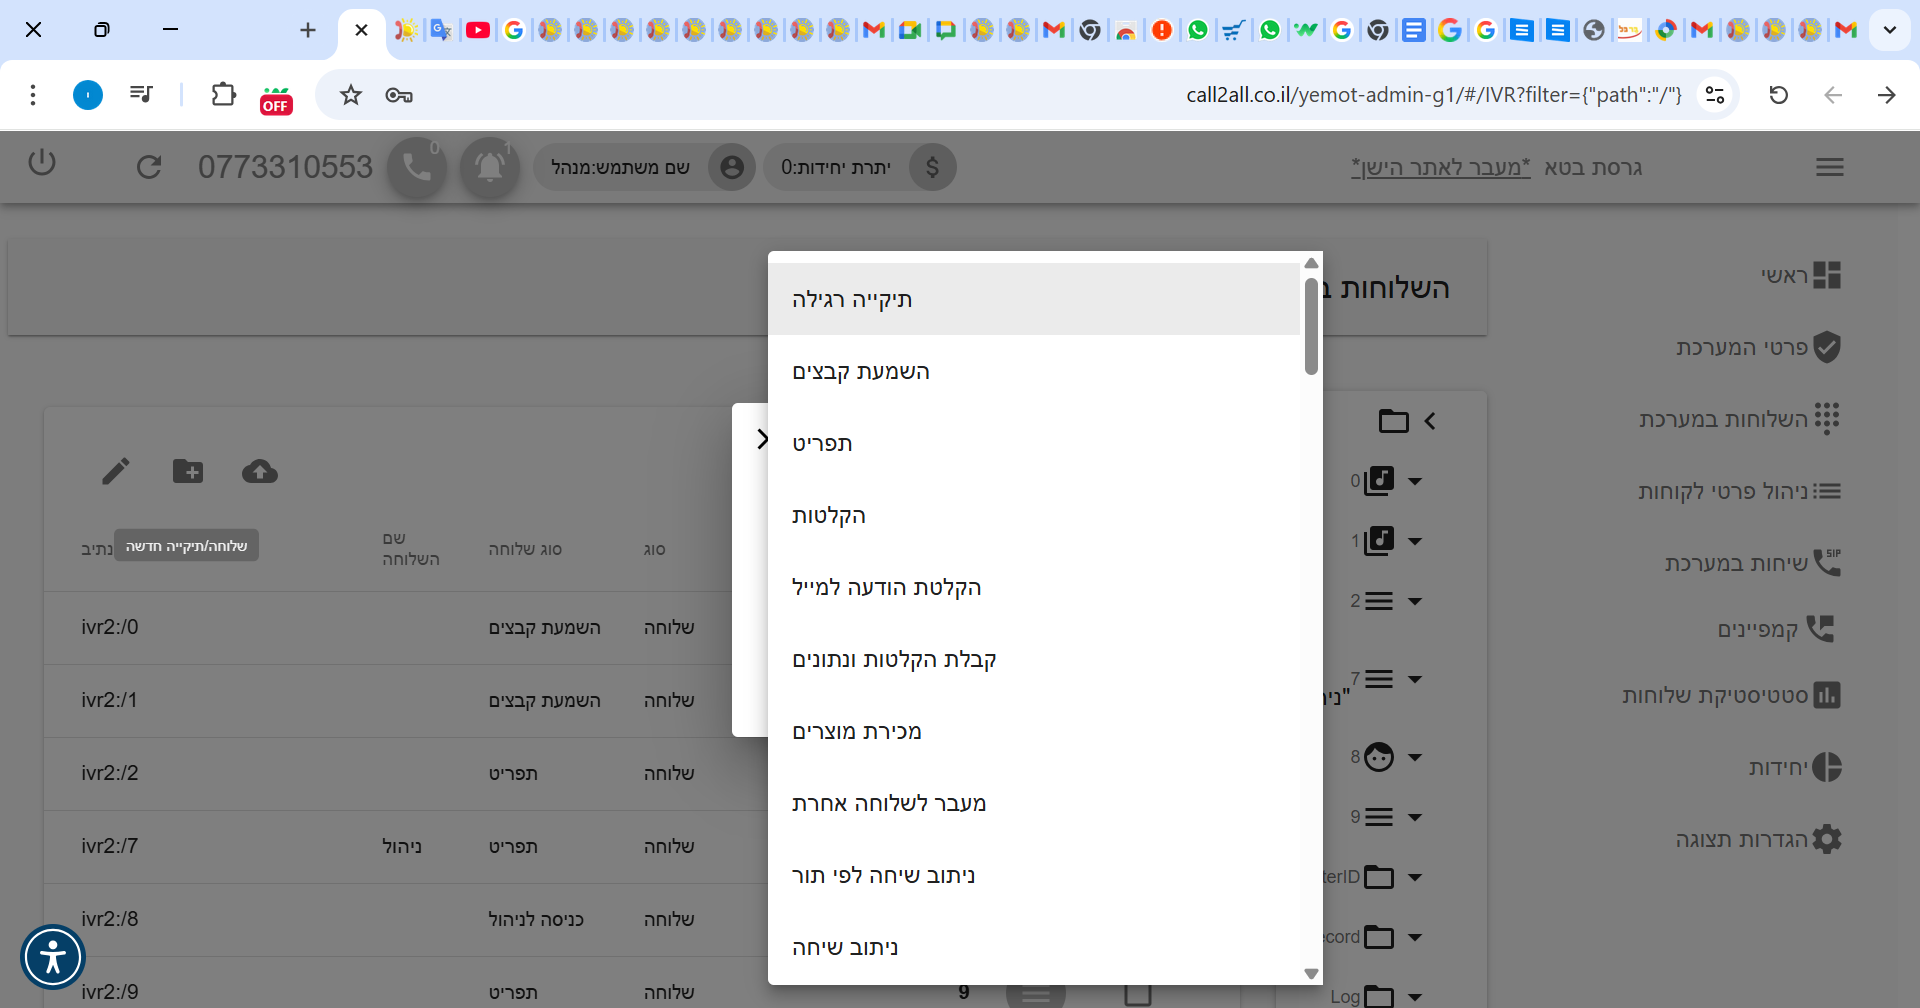Click the 'מעבר לאתר הישן' link
1920x1008 pixels.
[1440, 167]
